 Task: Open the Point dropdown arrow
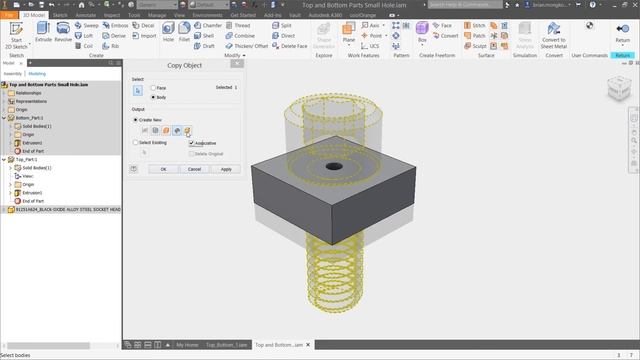coord(386,36)
